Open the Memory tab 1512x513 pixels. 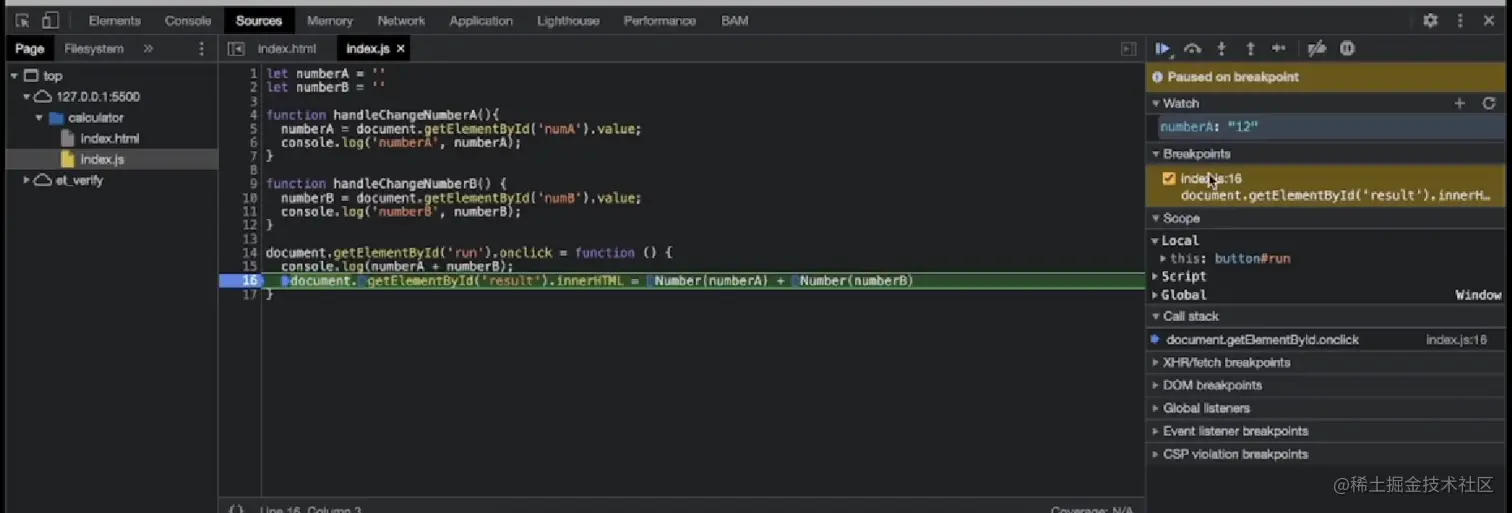click(330, 20)
